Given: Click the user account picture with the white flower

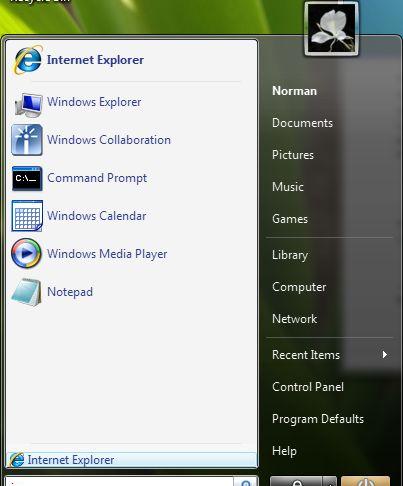Looking at the screenshot, I should [331, 30].
